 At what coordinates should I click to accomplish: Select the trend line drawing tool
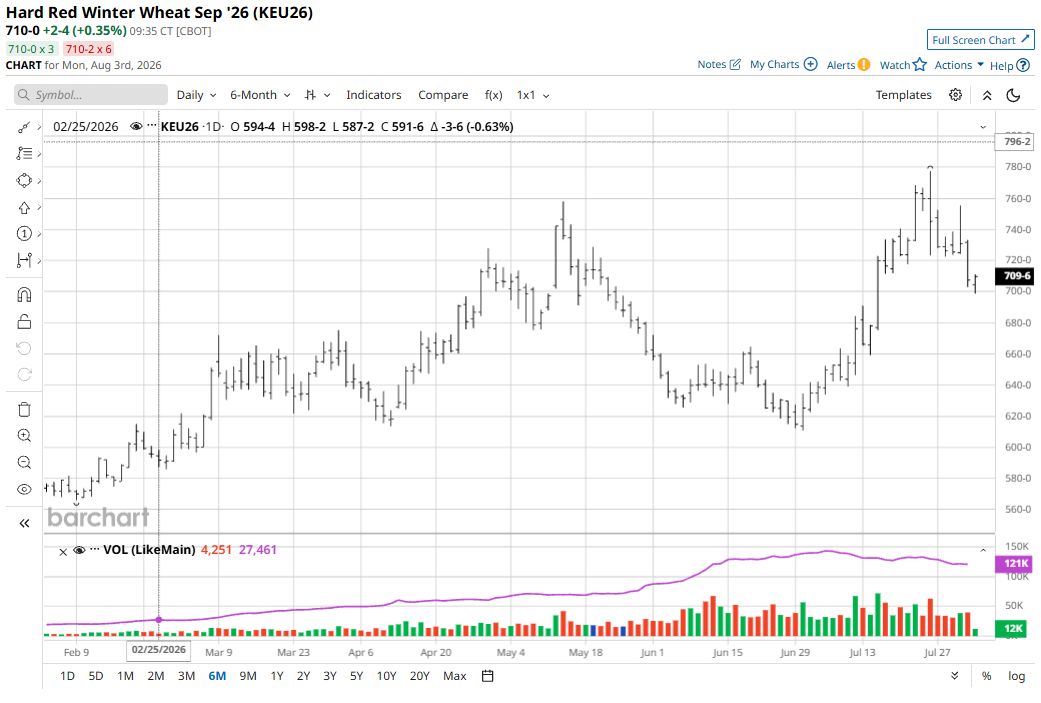24,127
